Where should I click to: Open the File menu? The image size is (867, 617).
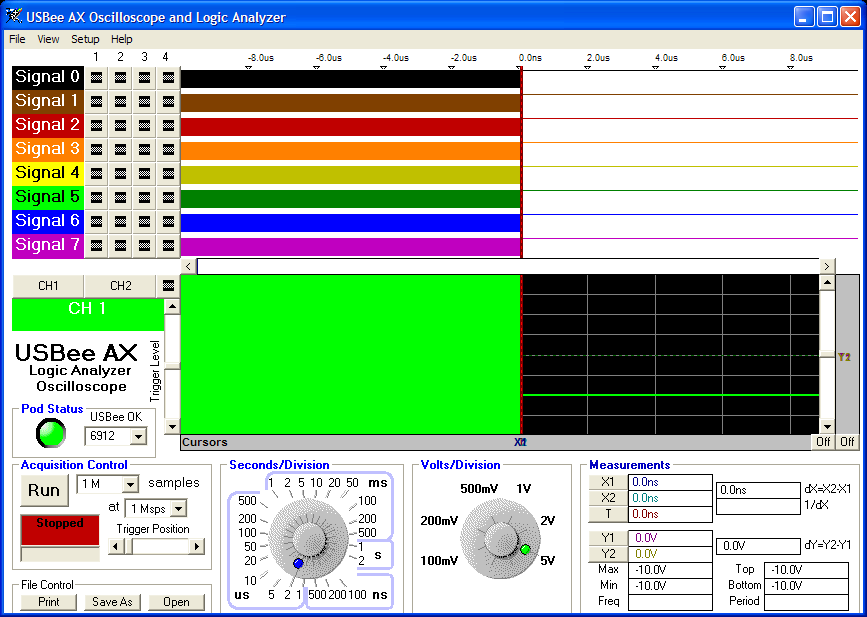tap(17, 39)
